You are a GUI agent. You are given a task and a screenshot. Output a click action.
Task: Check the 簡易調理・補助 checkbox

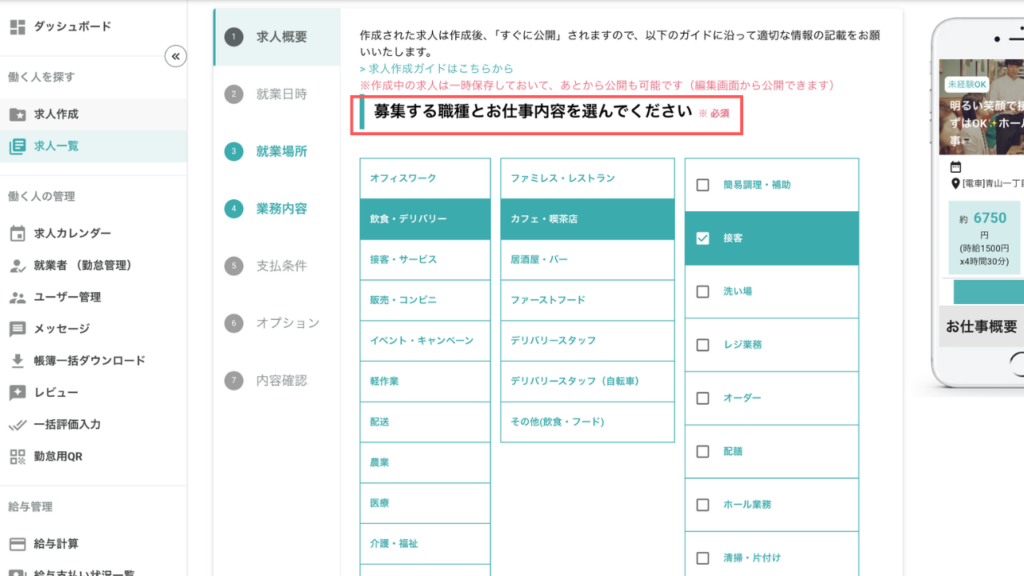tap(703, 185)
